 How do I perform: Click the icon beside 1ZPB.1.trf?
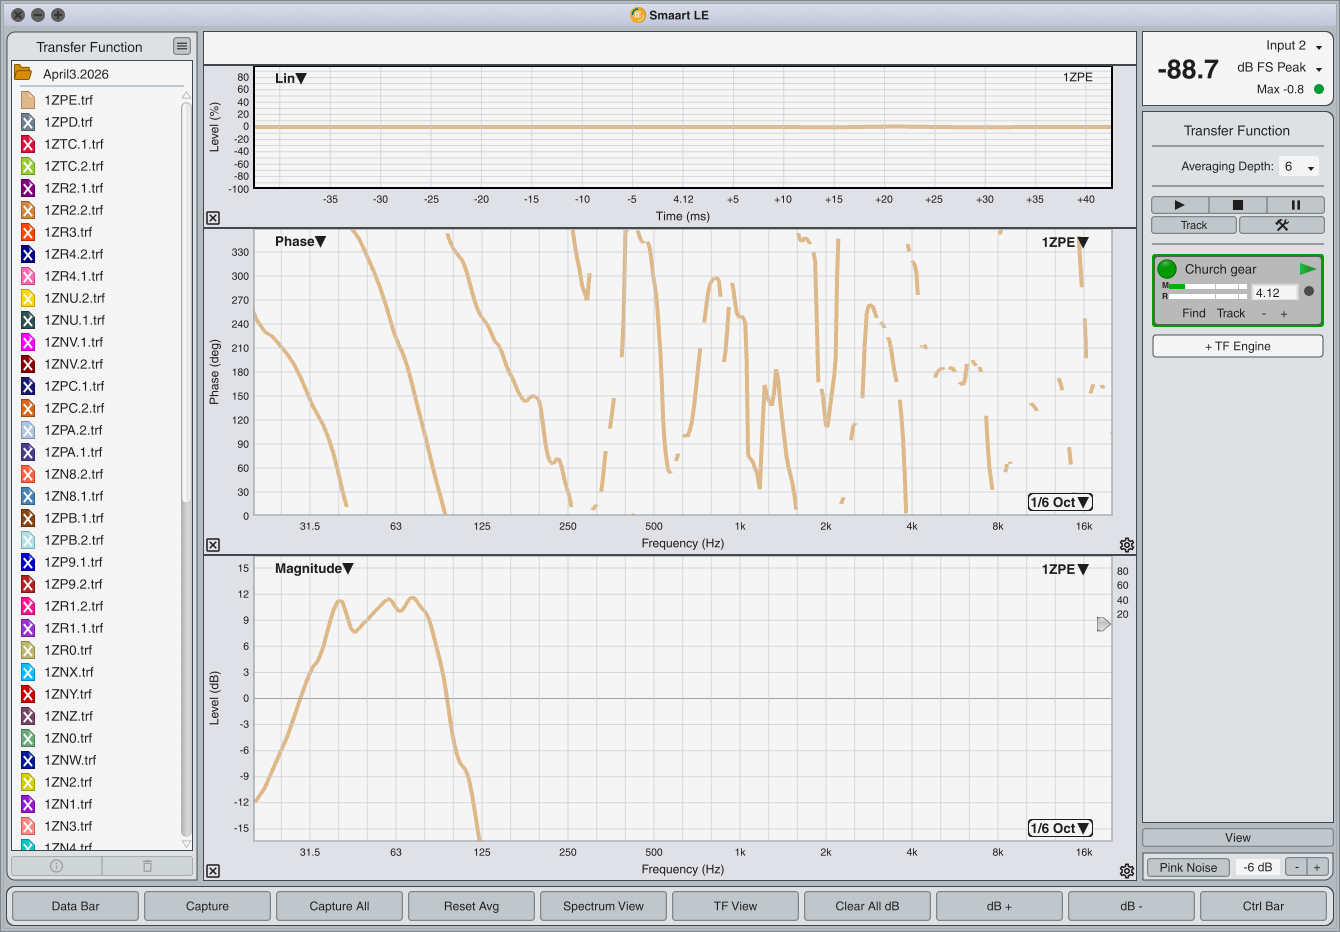pyautogui.click(x=28, y=518)
